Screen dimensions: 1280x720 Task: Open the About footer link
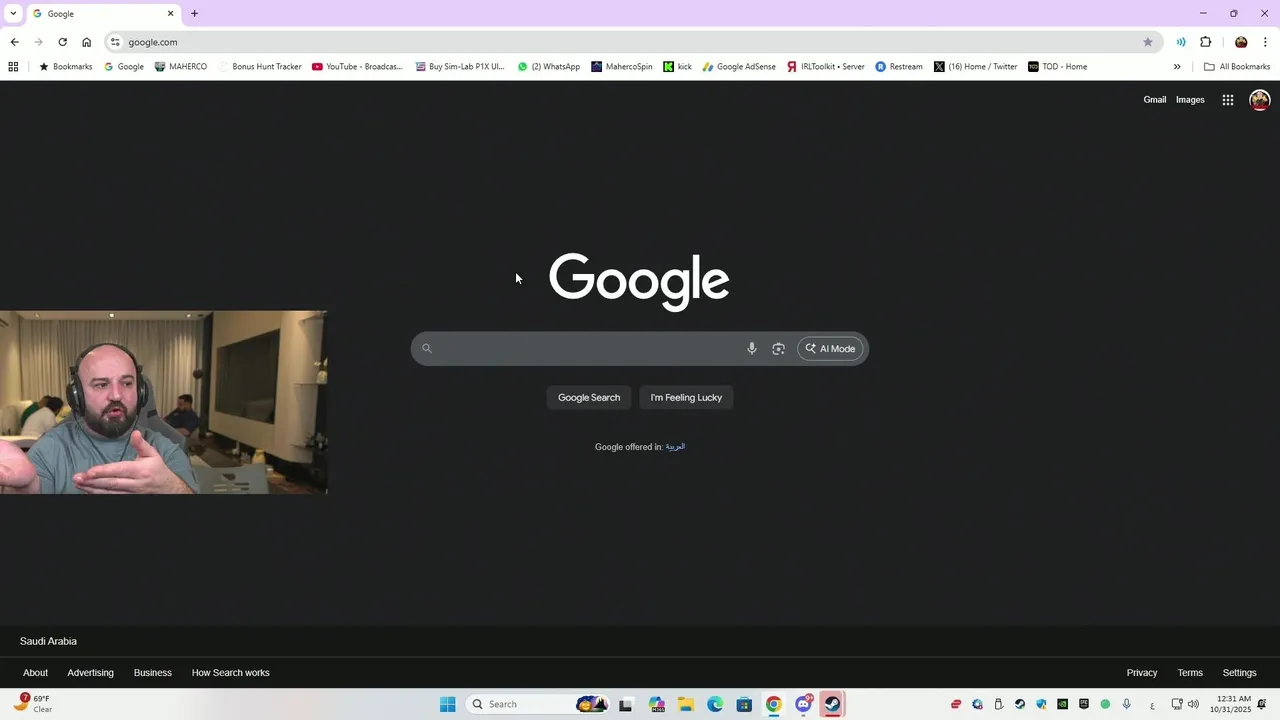click(x=35, y=673)
